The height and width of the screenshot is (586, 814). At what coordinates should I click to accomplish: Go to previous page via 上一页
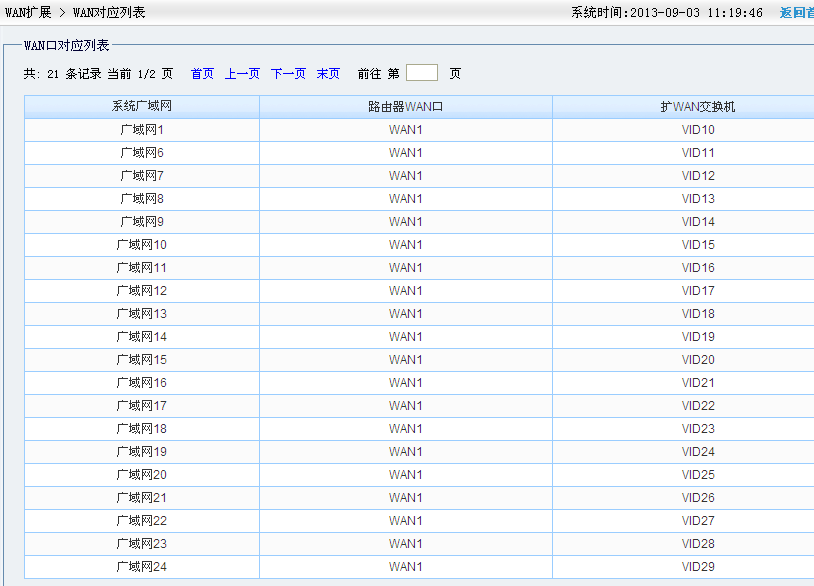click(x=242, y=74)
